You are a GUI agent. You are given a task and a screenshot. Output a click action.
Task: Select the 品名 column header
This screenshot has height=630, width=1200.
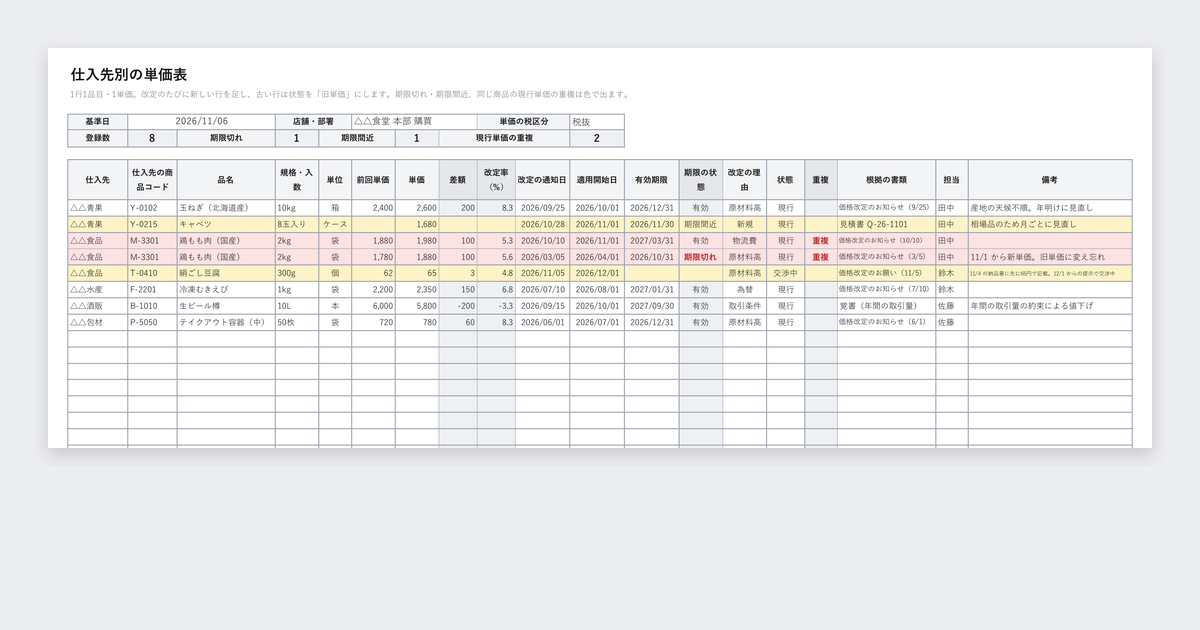(226, 180)
